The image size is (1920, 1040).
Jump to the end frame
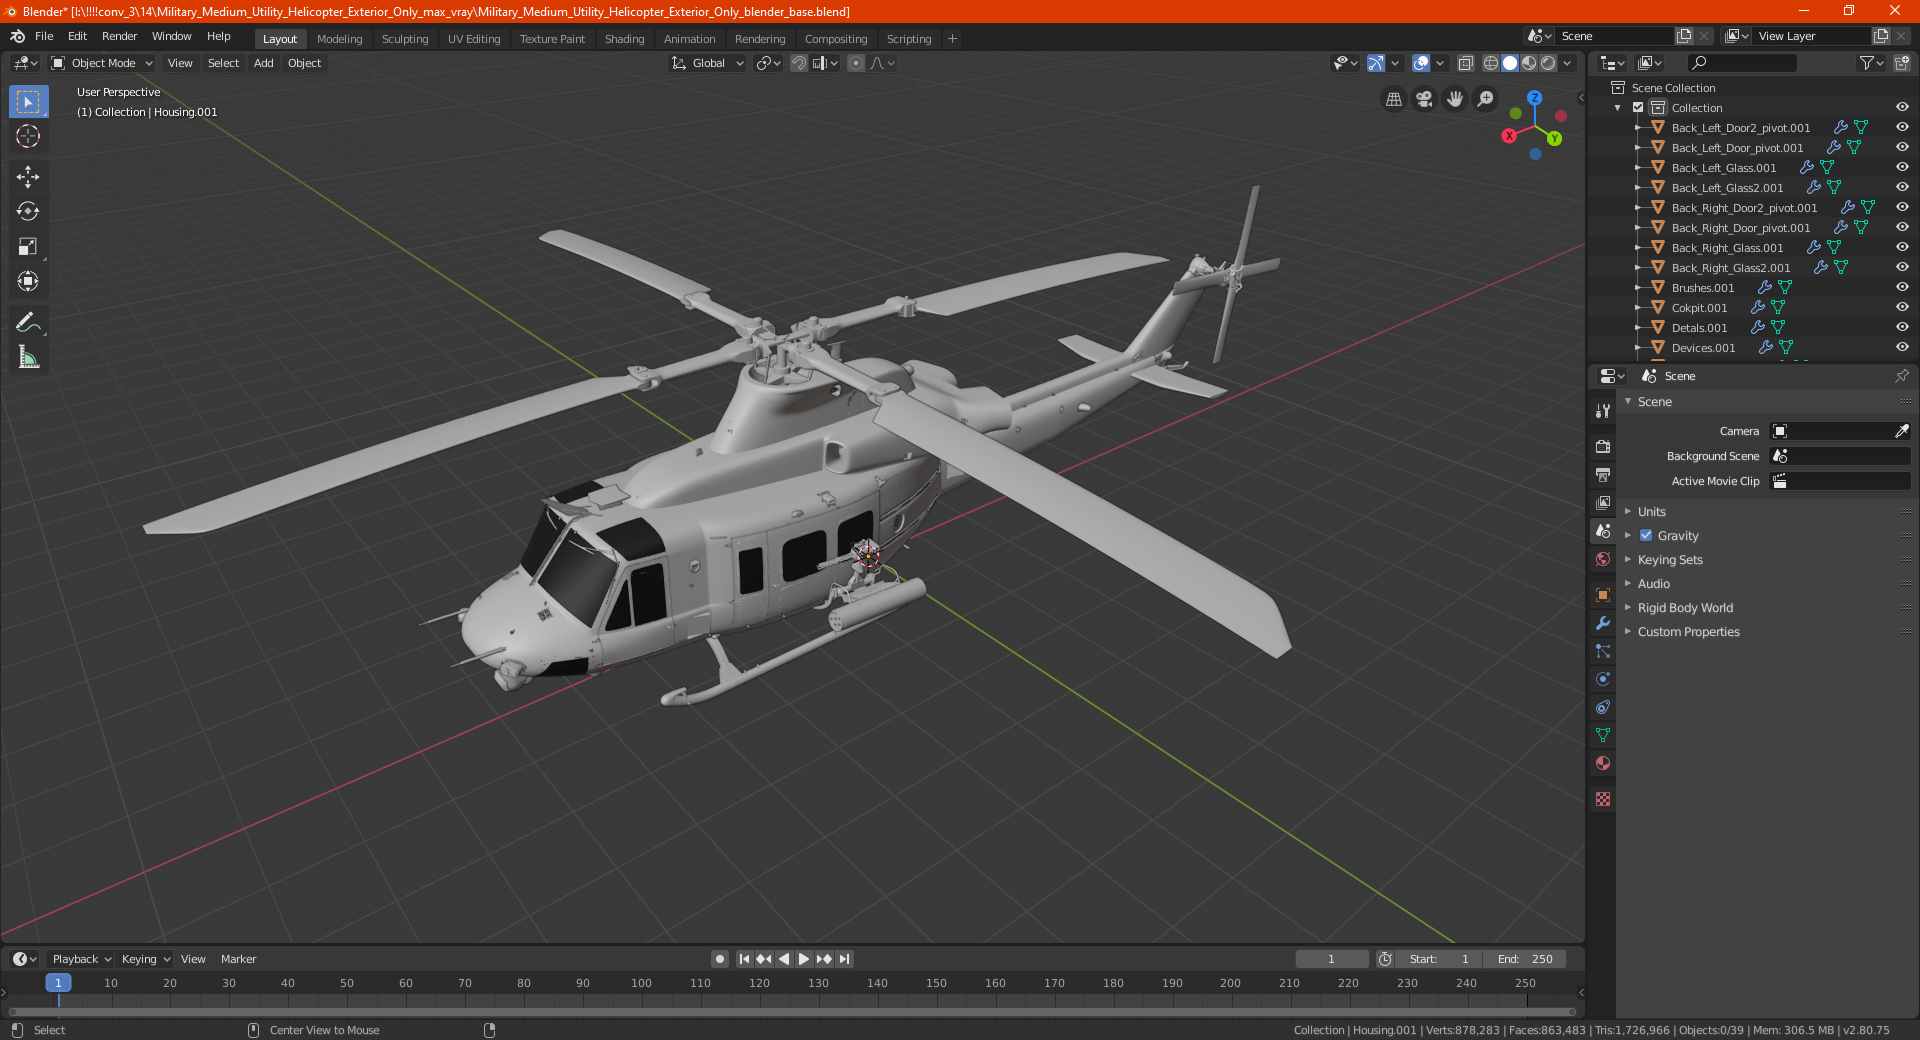tap(844, 959)
